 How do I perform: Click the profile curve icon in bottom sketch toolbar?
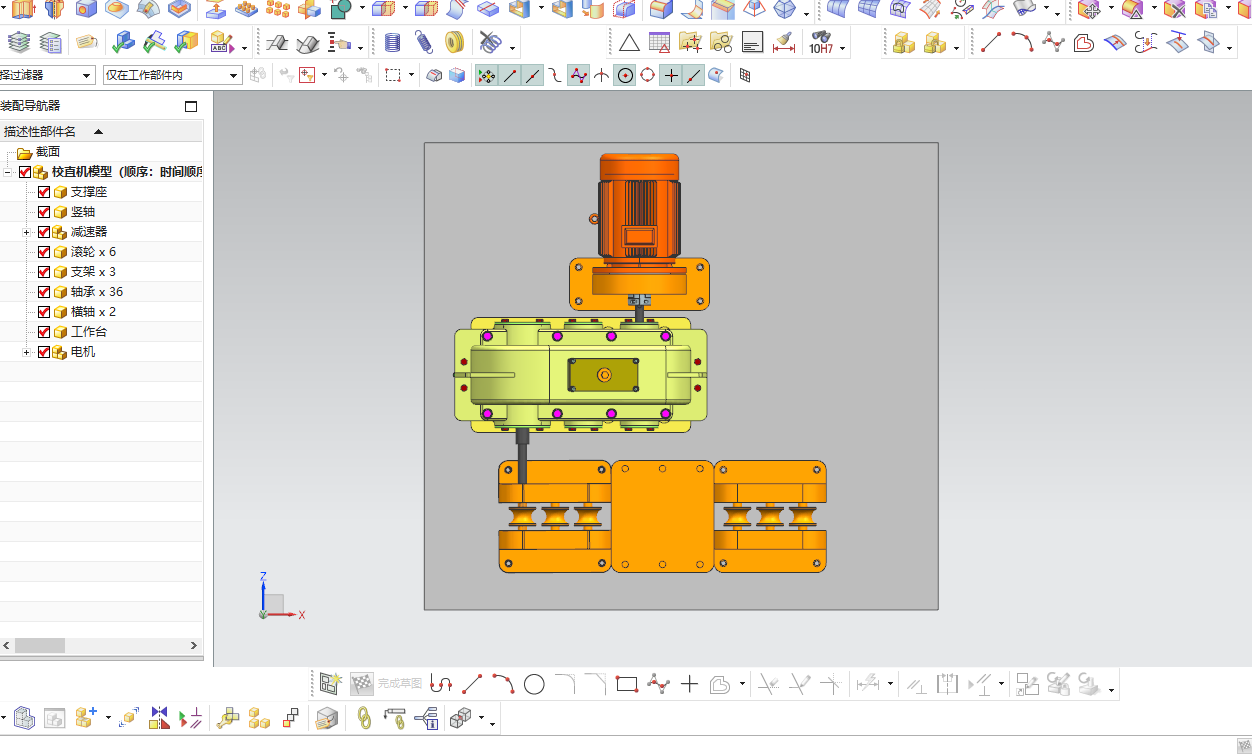[442, 685]
